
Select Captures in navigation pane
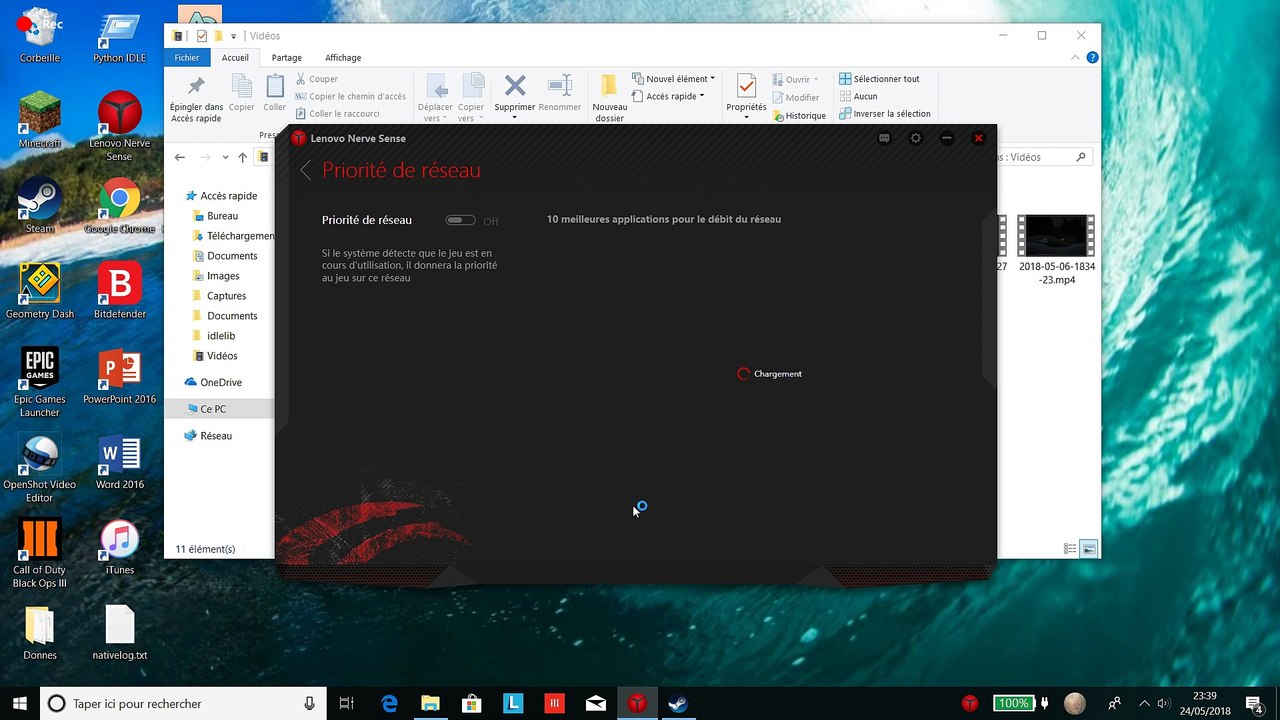point(219,296)
